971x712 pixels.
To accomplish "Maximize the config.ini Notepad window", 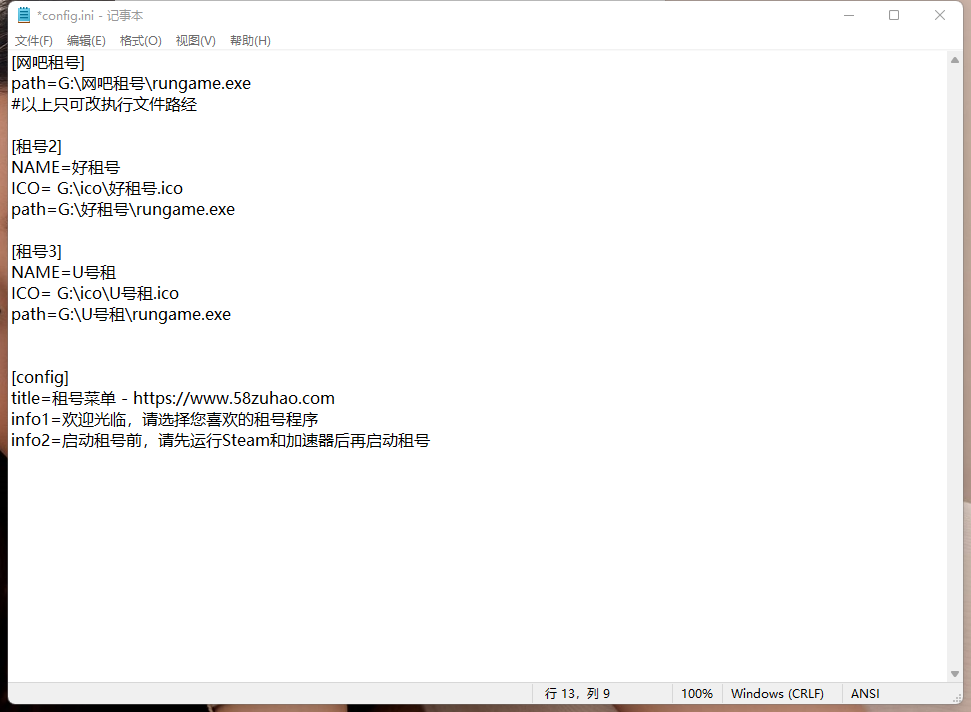I will point(894,15).
